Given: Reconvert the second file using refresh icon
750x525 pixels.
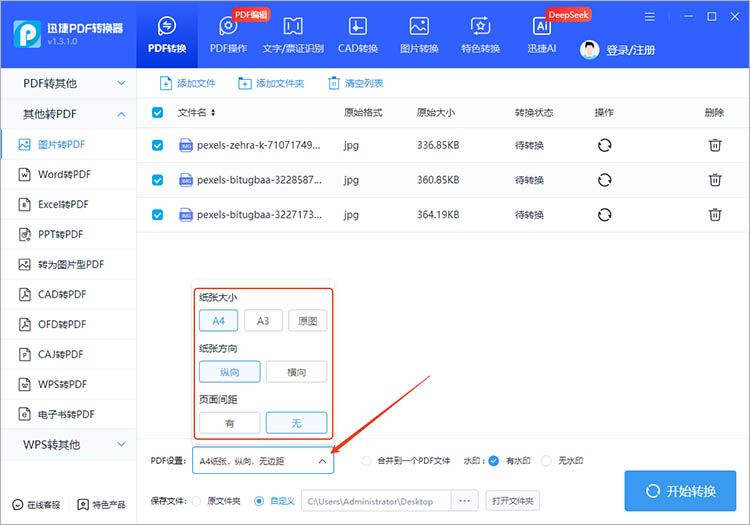Looking at the screenshot, I should point(604,180).
